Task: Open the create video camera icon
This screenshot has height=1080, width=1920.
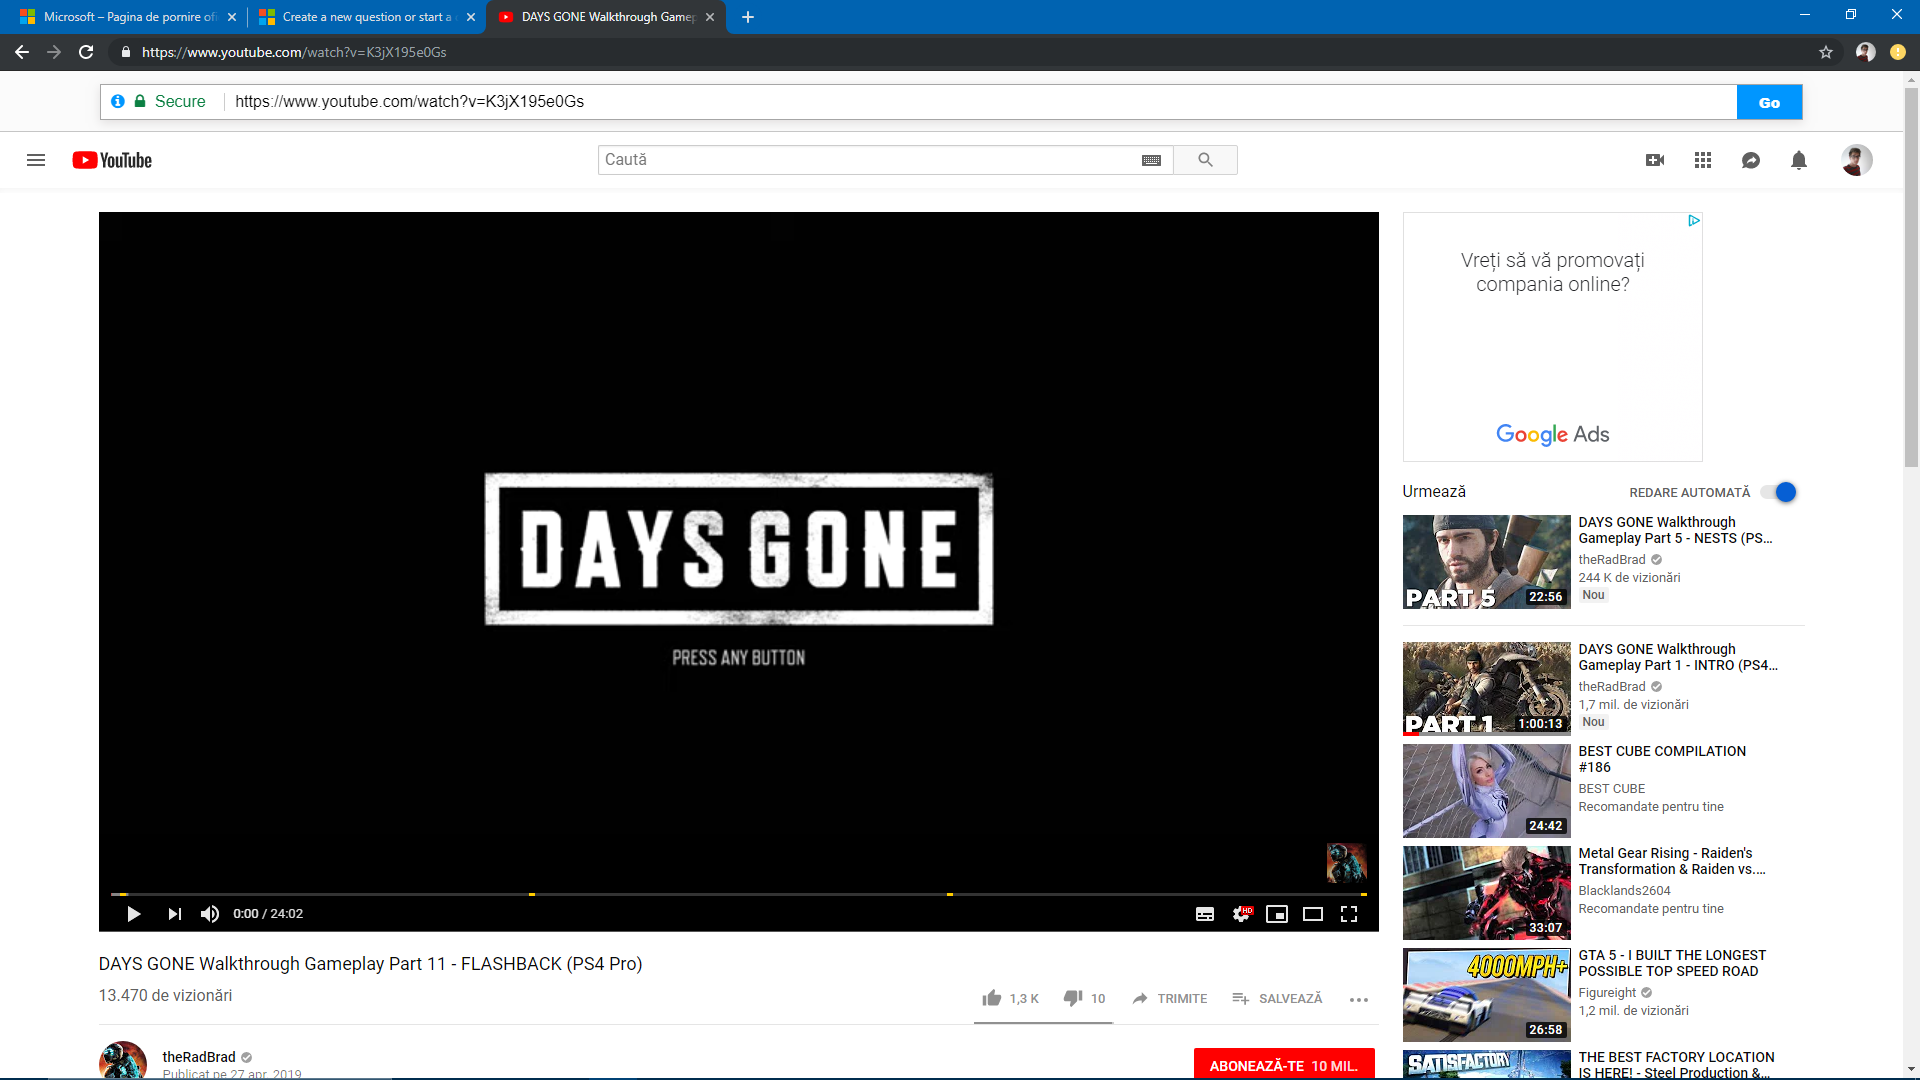Action: click(x=1655, y=160)
